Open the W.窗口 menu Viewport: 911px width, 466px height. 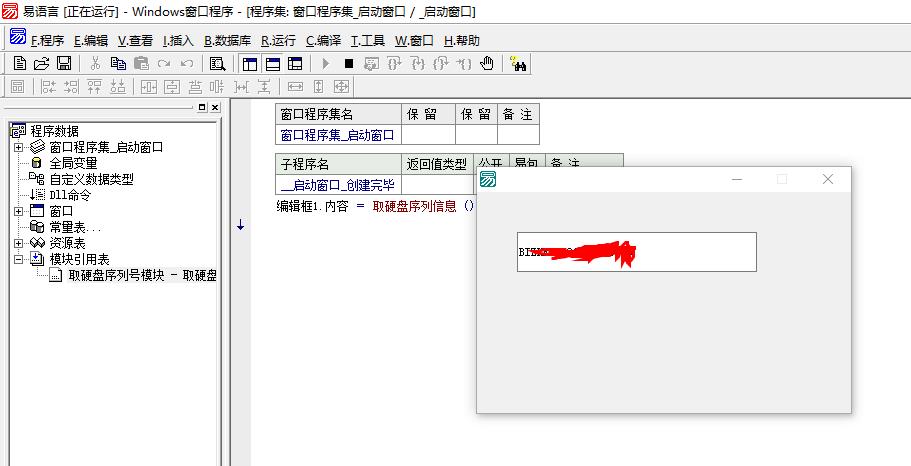pyautogui.click(x=414, y=41)
